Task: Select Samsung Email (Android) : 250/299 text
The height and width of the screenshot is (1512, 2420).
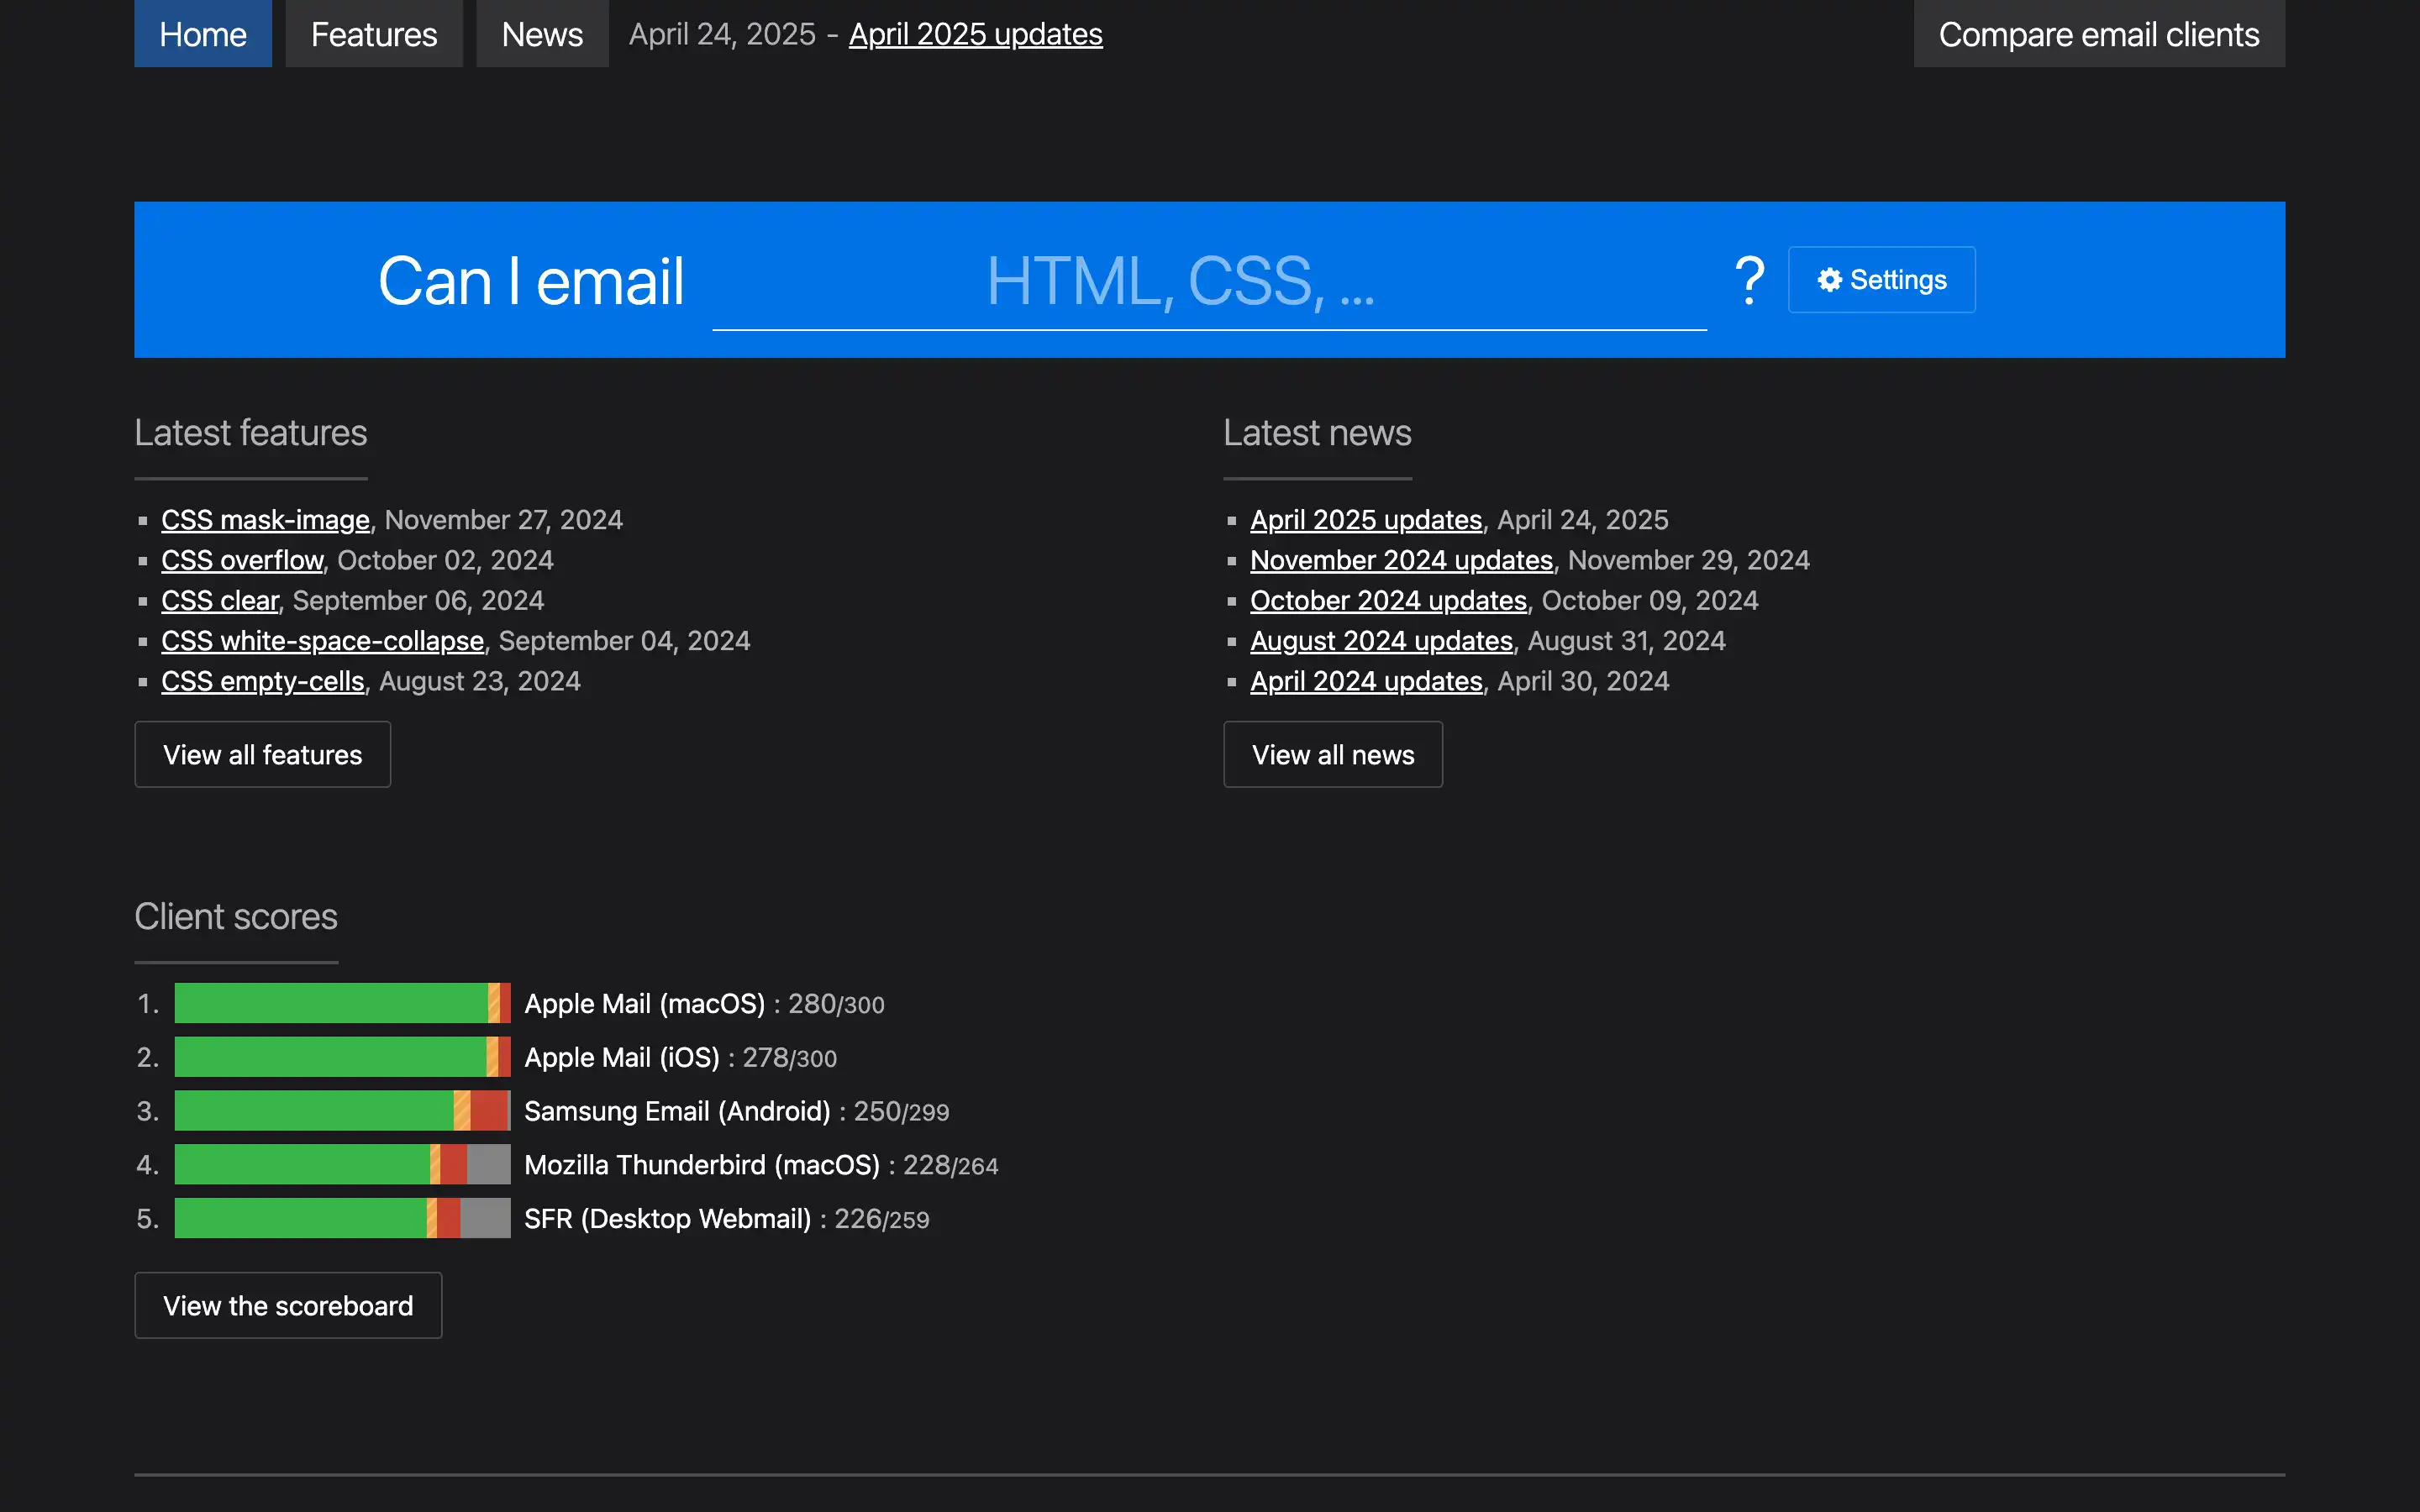Action: (736, 1112)
